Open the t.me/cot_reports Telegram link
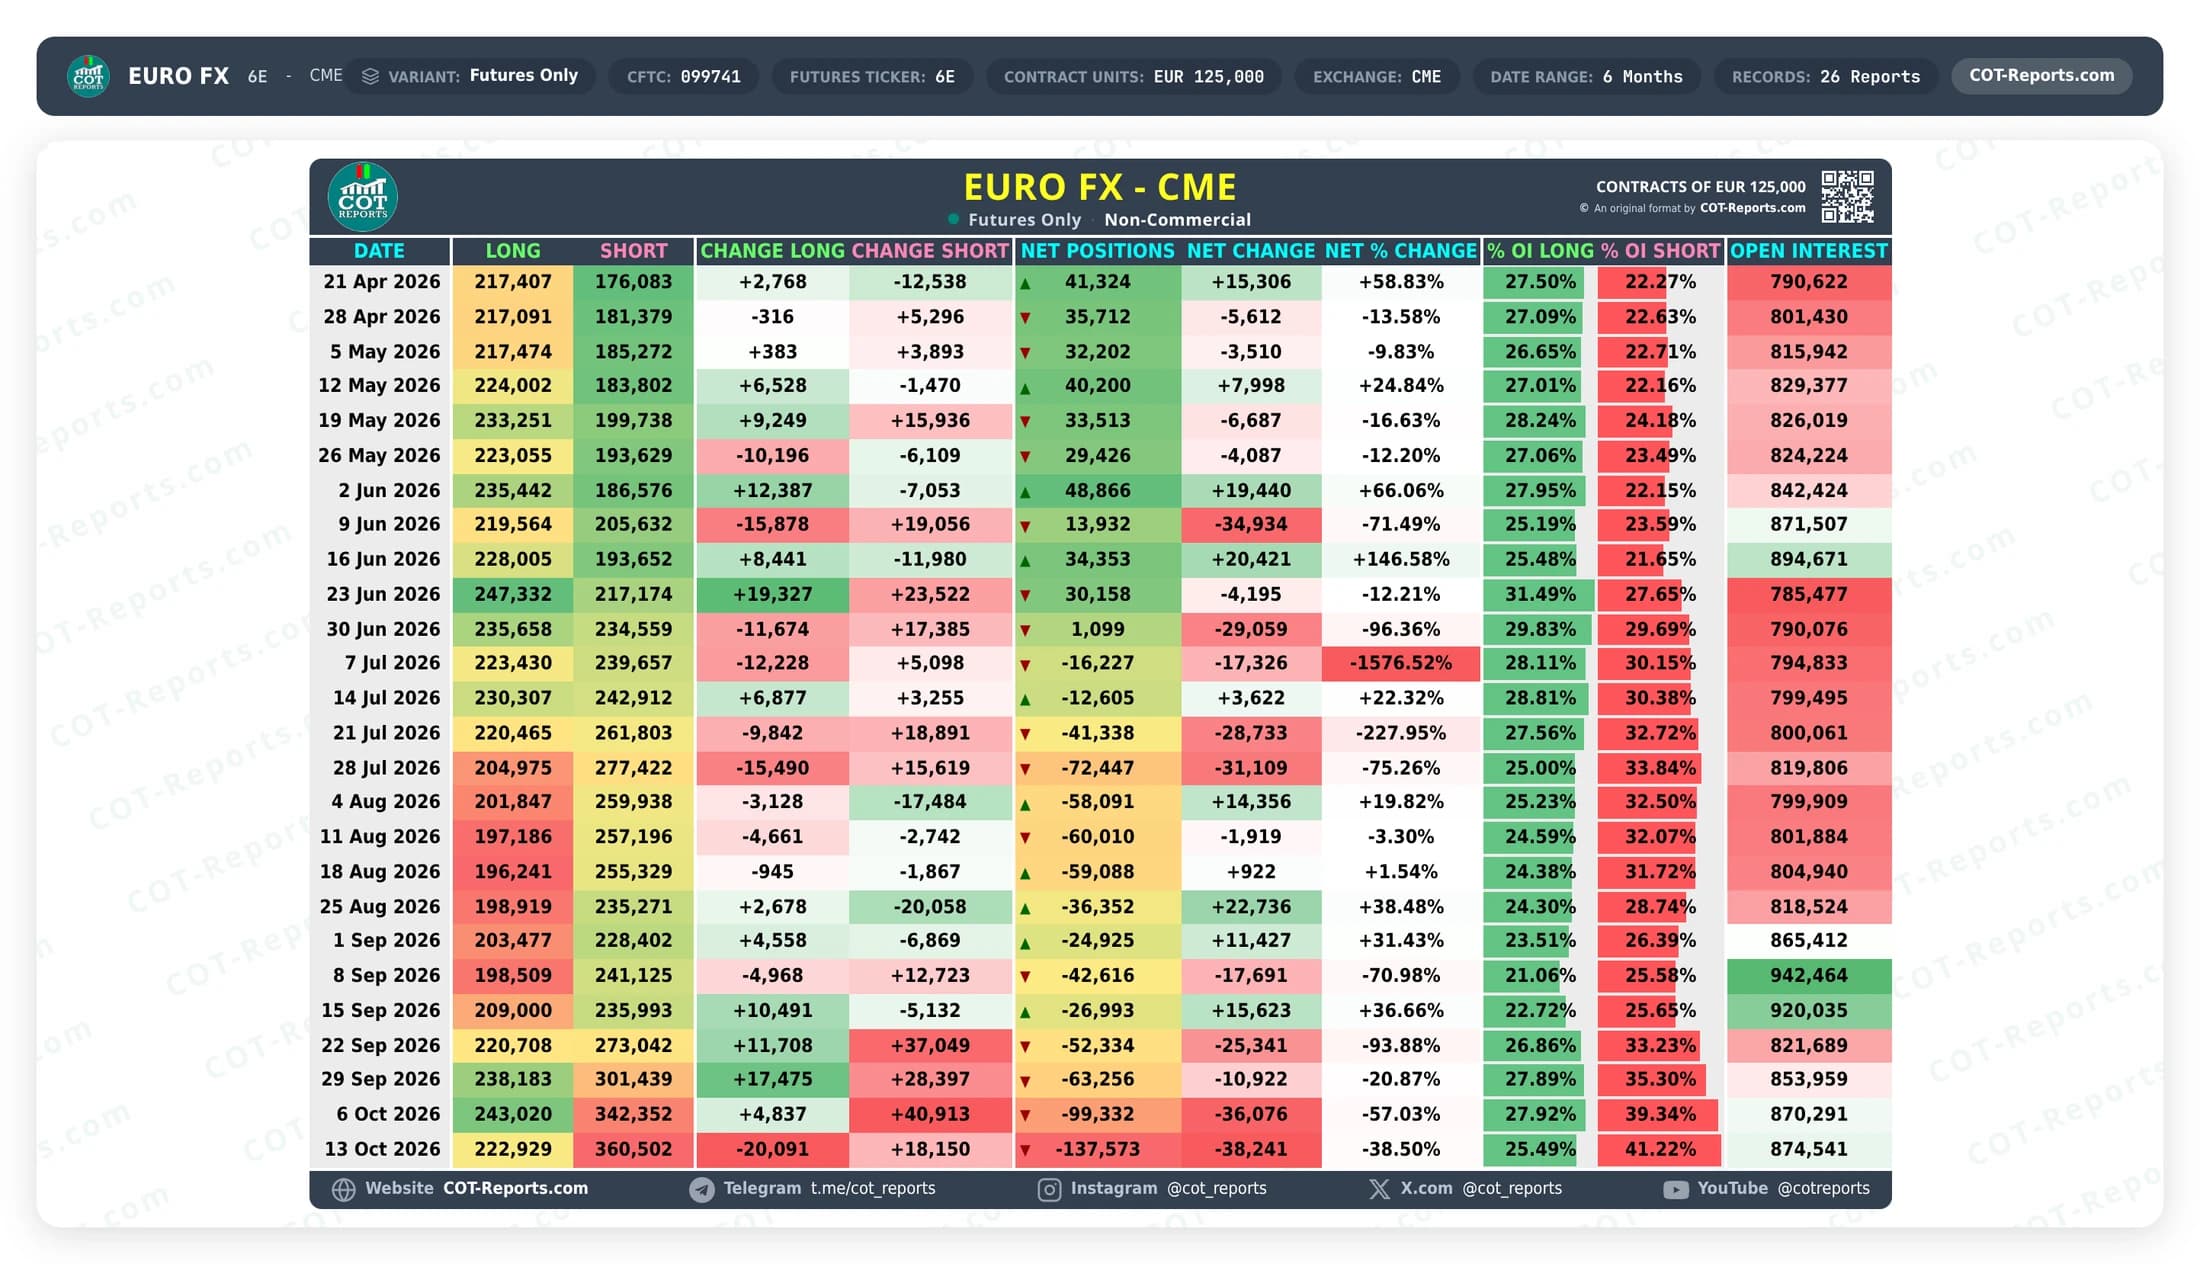The image size is (2200, 1264). tap(813, 1188)
